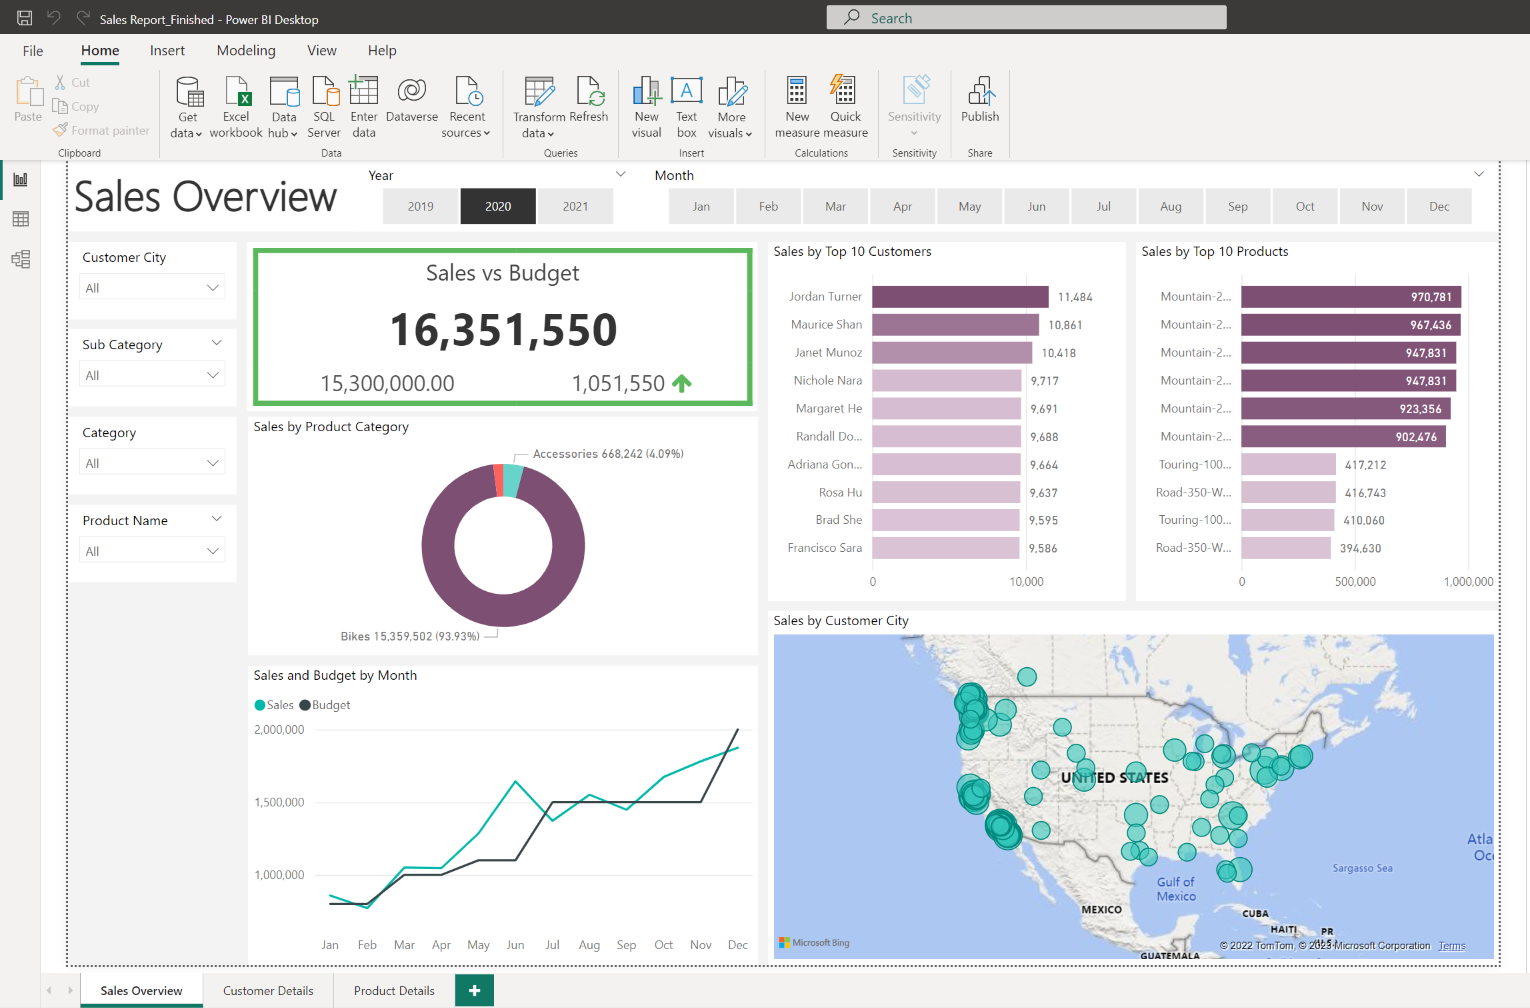Switch to the Customer Details tab

point(267,990)
